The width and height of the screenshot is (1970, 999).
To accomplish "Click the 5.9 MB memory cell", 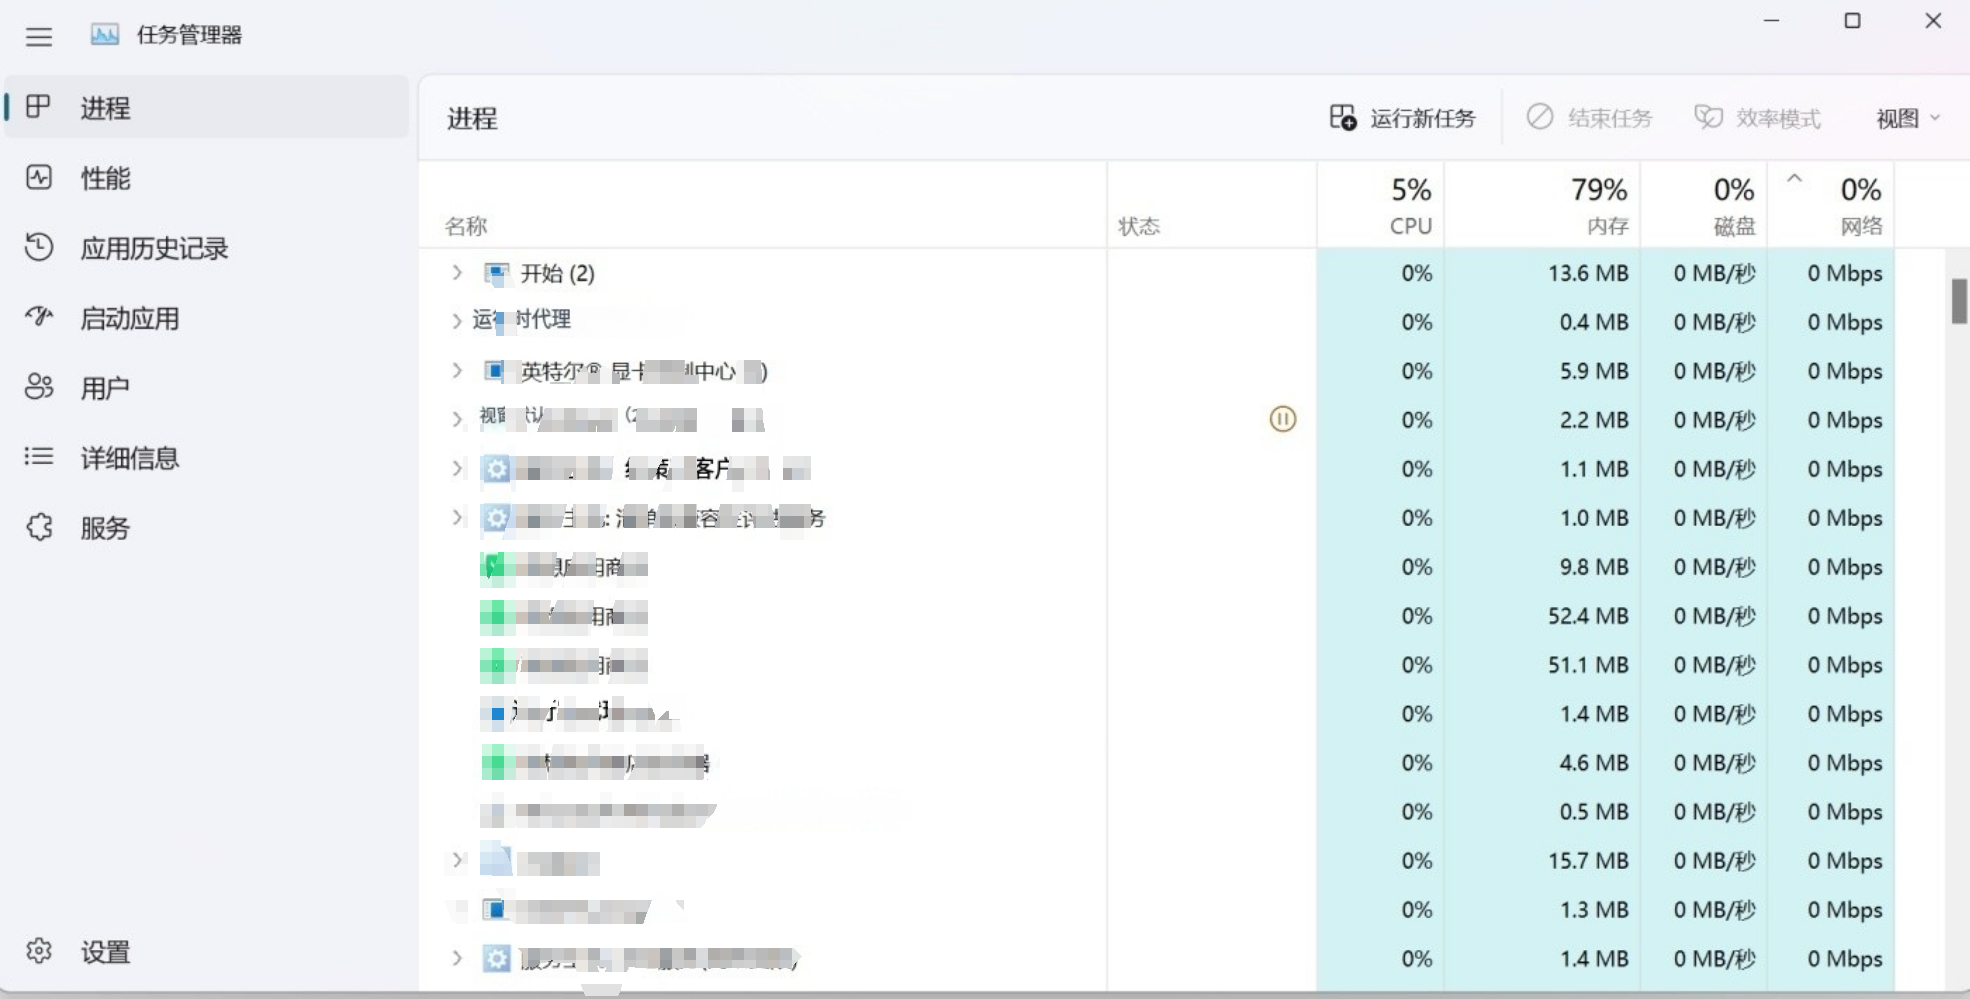I will (1543, 371).
